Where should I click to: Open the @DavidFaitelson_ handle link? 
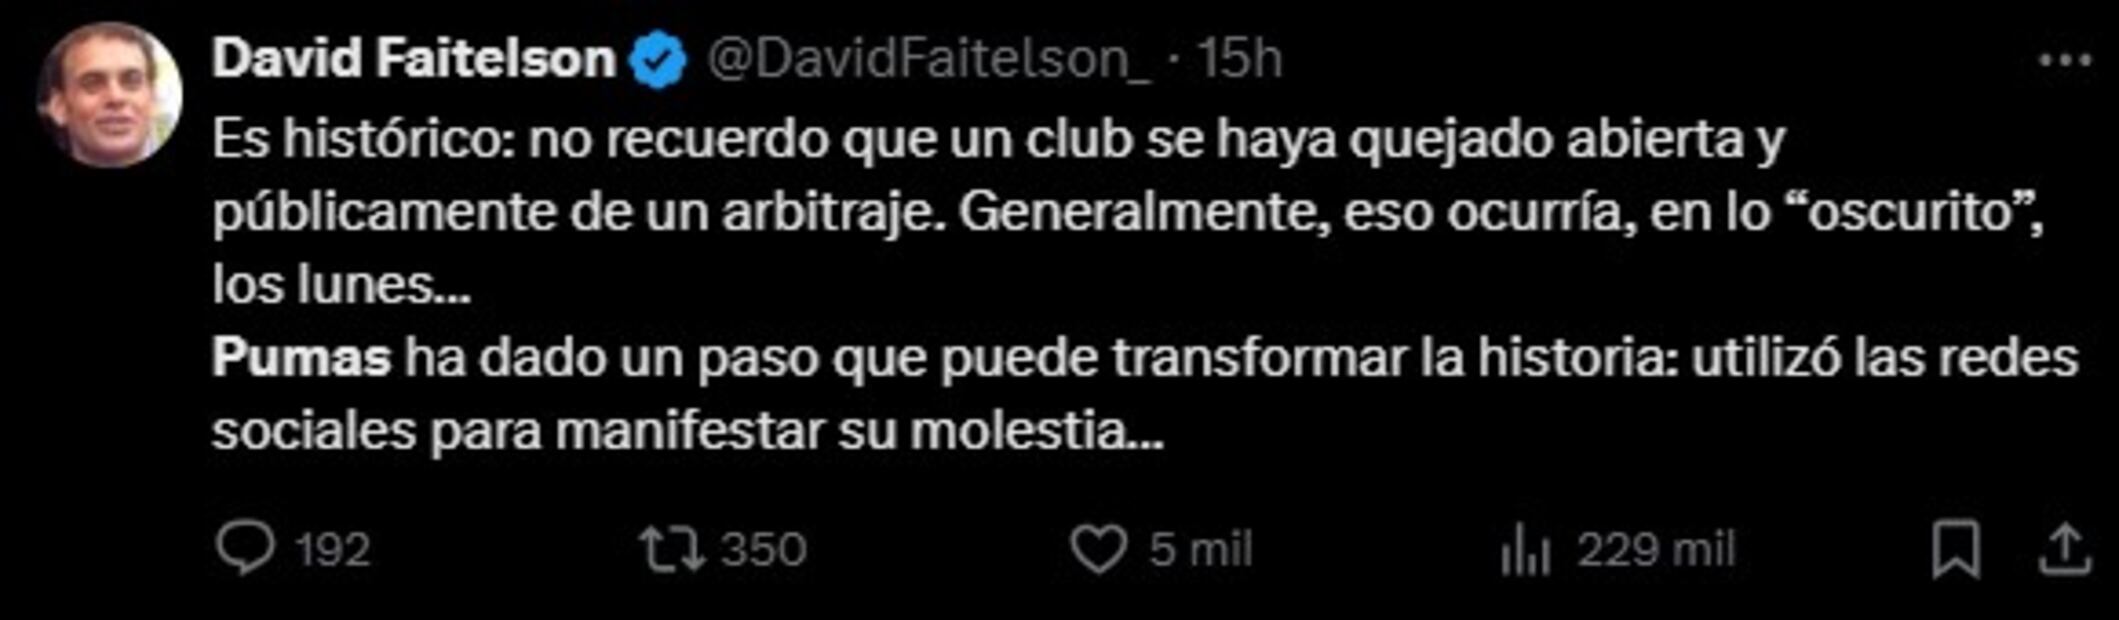click(928, 60)
